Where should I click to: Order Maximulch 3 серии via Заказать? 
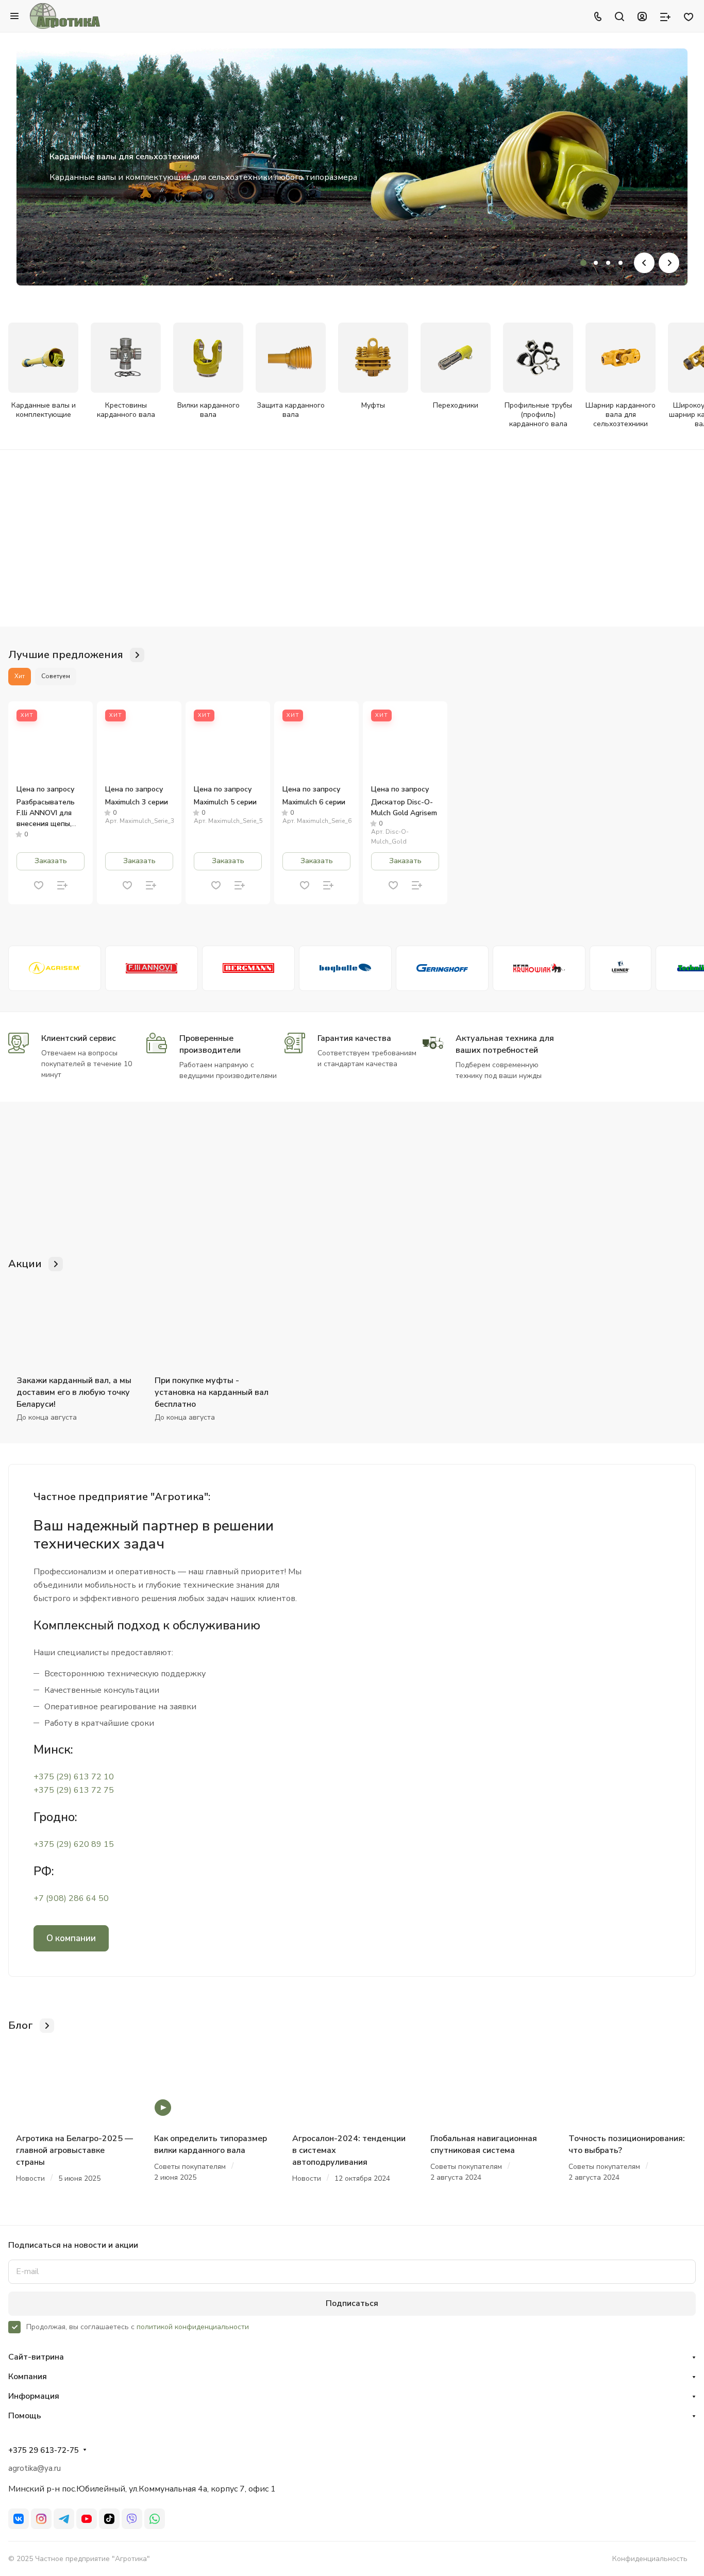pyautogui.click(x=139, y=861)
